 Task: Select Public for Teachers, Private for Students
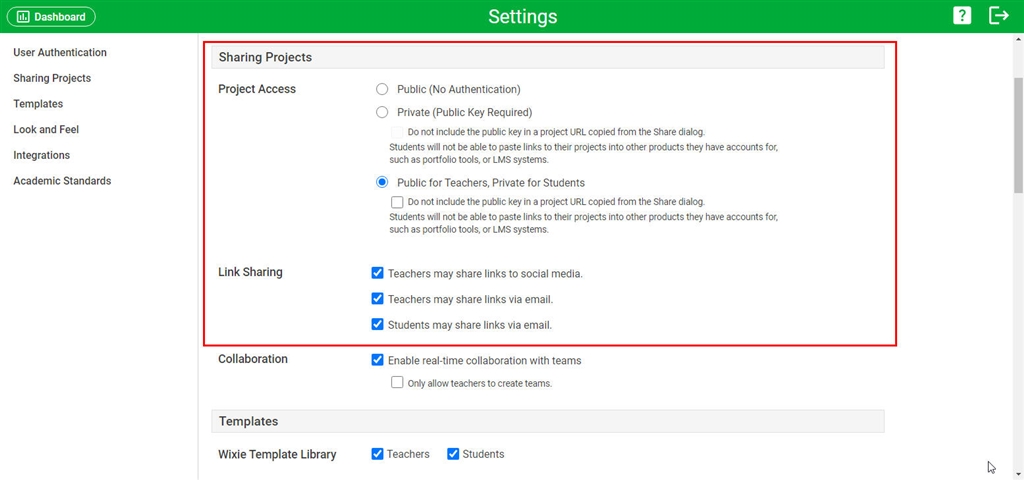382,183
